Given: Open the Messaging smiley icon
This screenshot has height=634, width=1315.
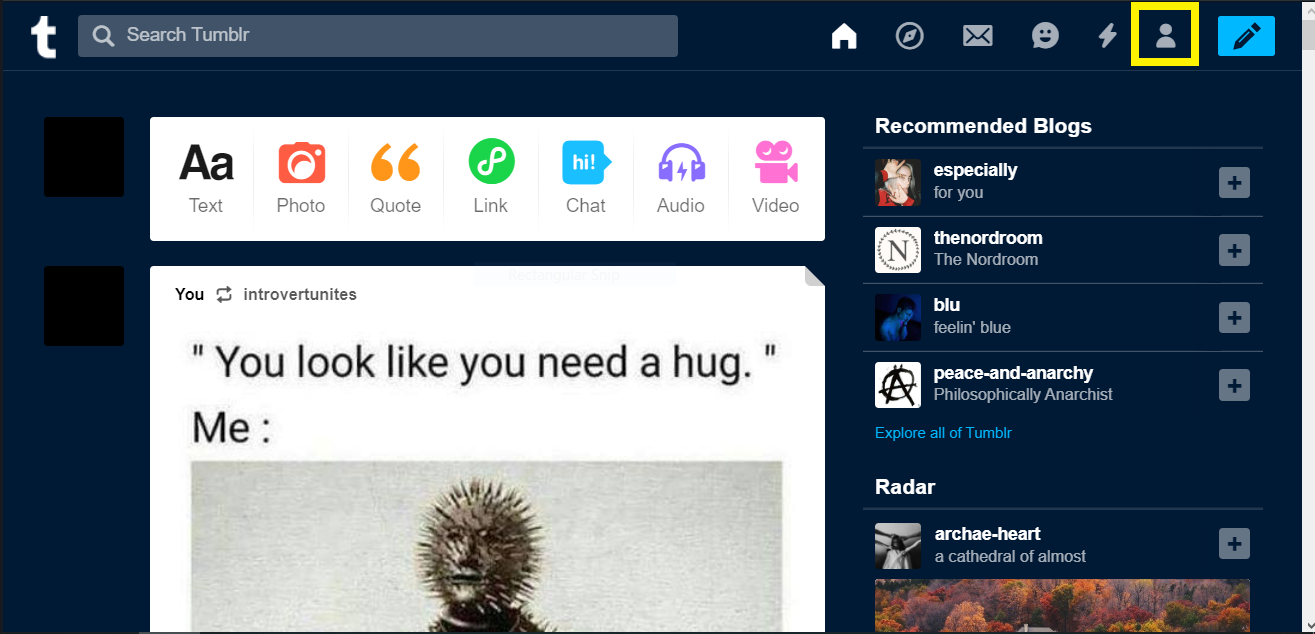Looking at the screenshot, I should [x=1045, y=36].
